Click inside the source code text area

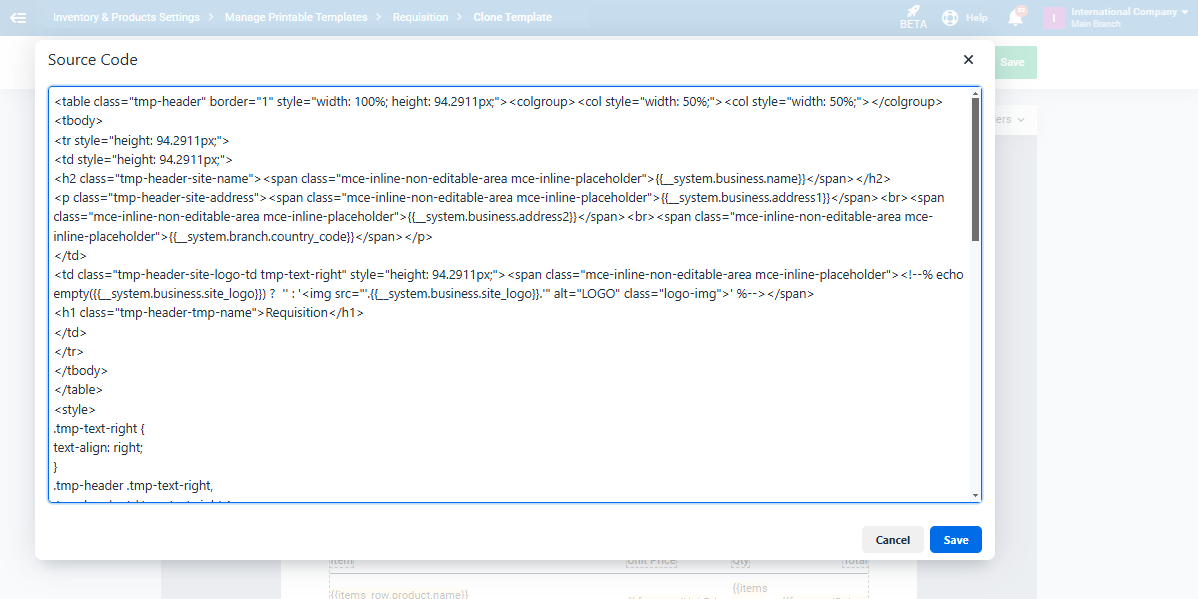click(500, 400)
